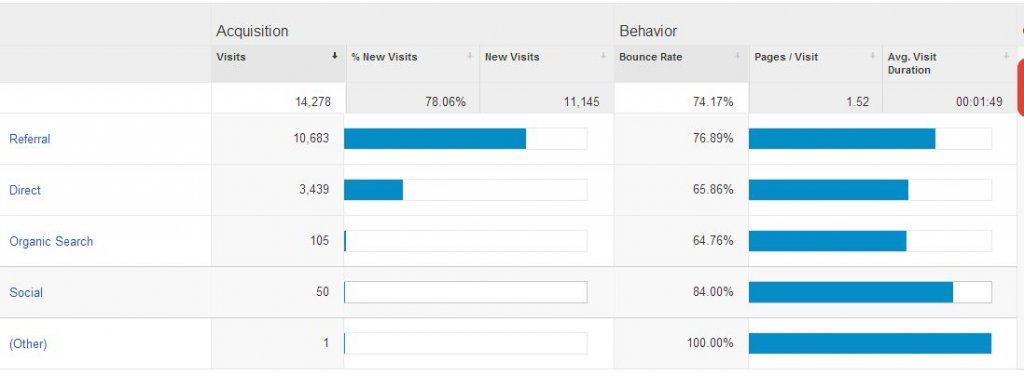Click the Direct visits bar
The height and width of the screenshot is (389, 1024).
click(x=374, y=190)
